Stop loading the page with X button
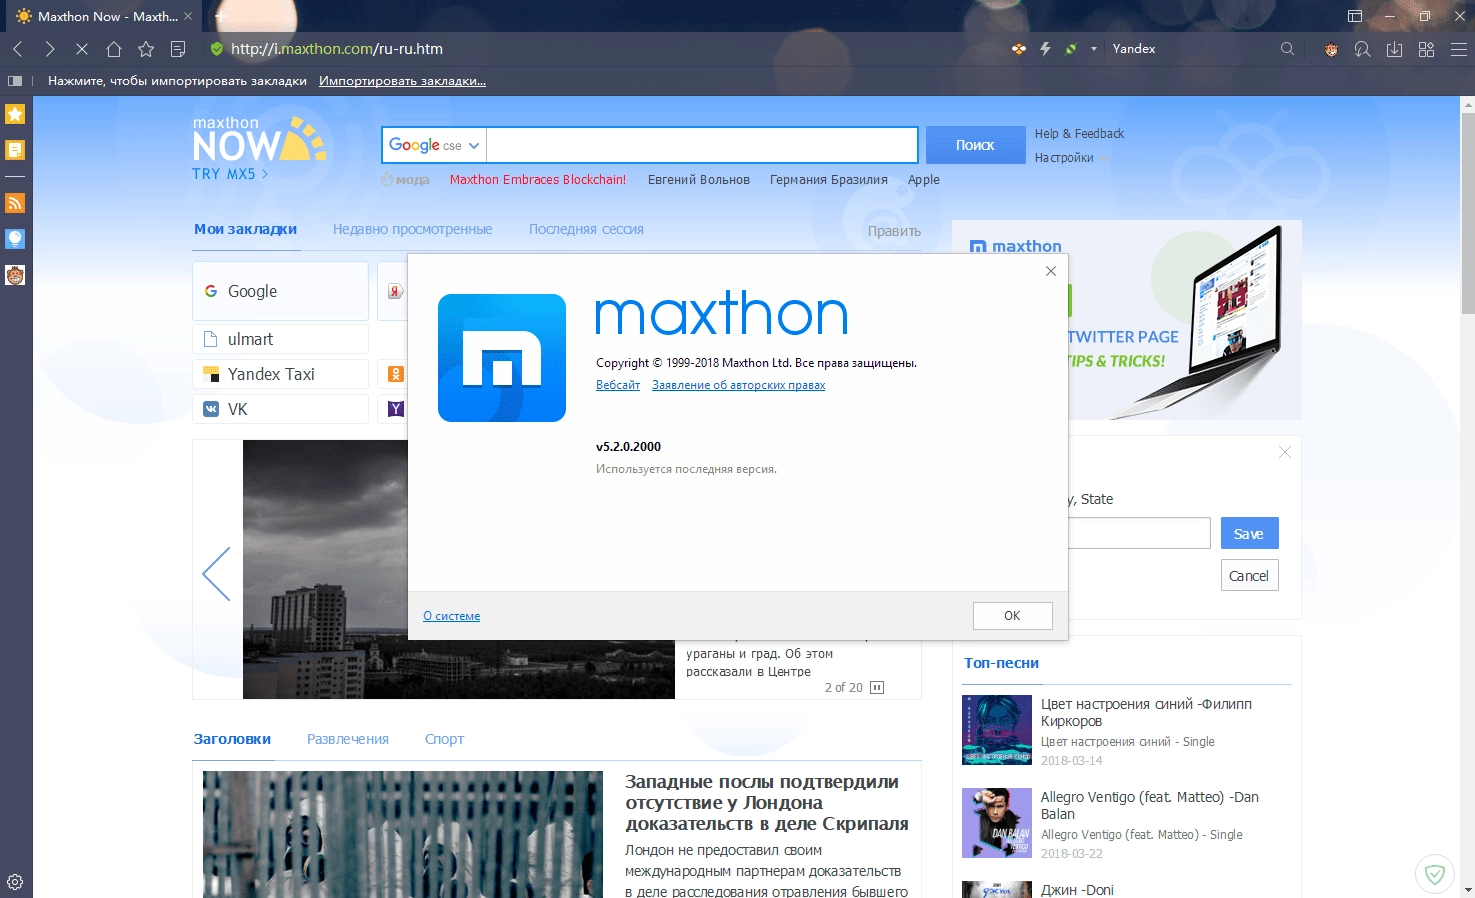Image resolution: width=1475 pixels, height=898 pixels. coord(82,49)
